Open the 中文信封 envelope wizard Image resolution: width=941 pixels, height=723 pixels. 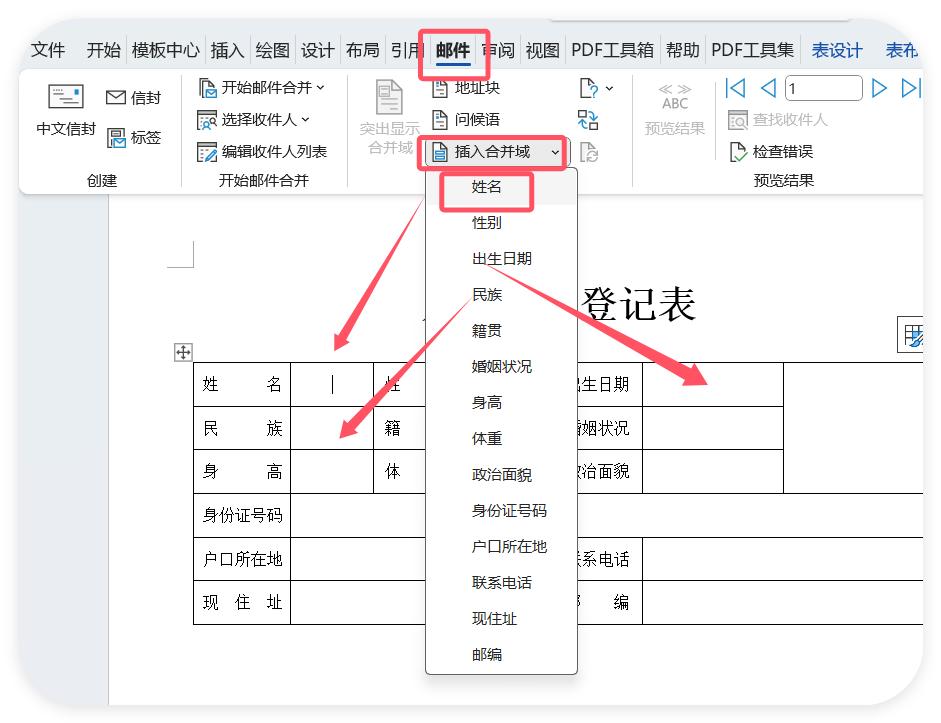(65, 110)
